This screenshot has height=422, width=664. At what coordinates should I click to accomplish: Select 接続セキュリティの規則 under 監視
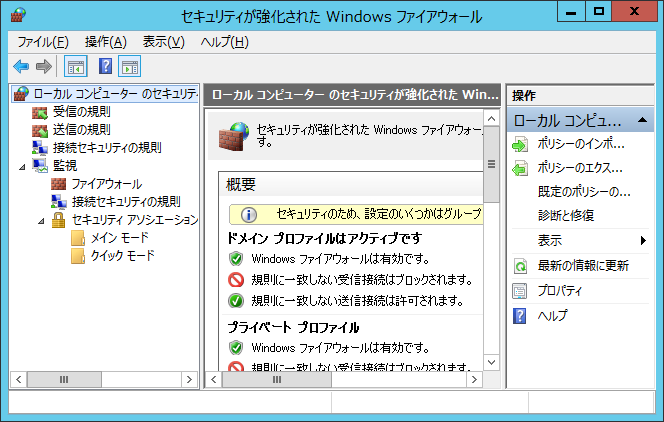point(126,201)
